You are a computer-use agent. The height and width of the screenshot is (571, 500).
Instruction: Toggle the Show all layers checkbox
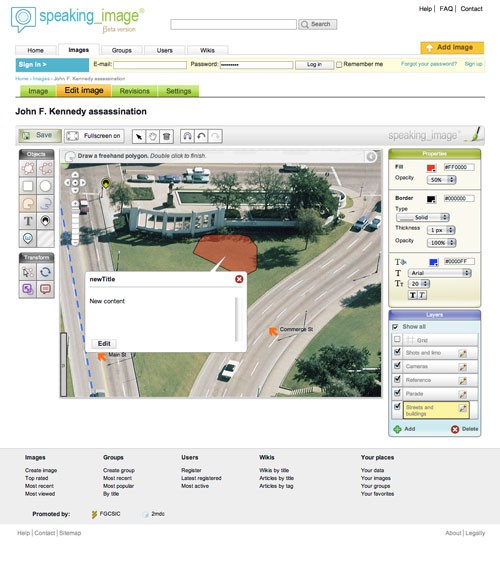point(395,327)
